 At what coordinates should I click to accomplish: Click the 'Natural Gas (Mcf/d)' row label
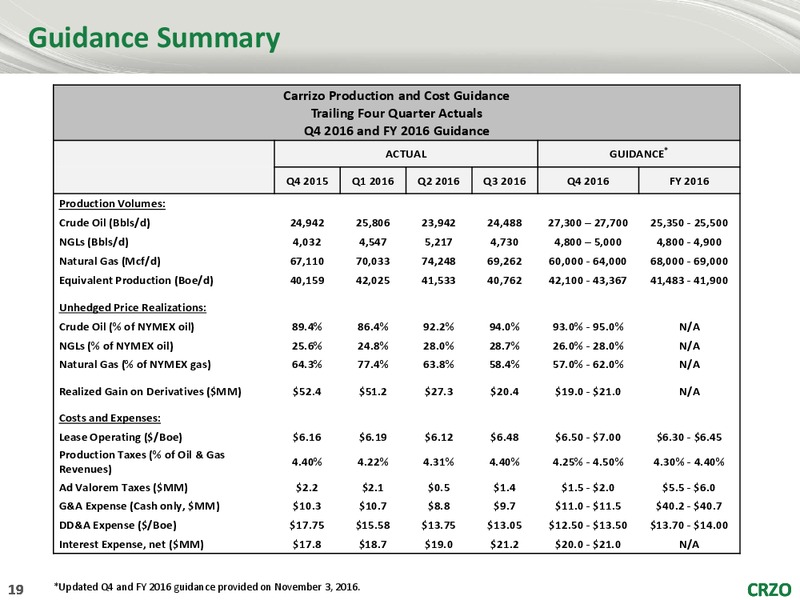(110, 261)
